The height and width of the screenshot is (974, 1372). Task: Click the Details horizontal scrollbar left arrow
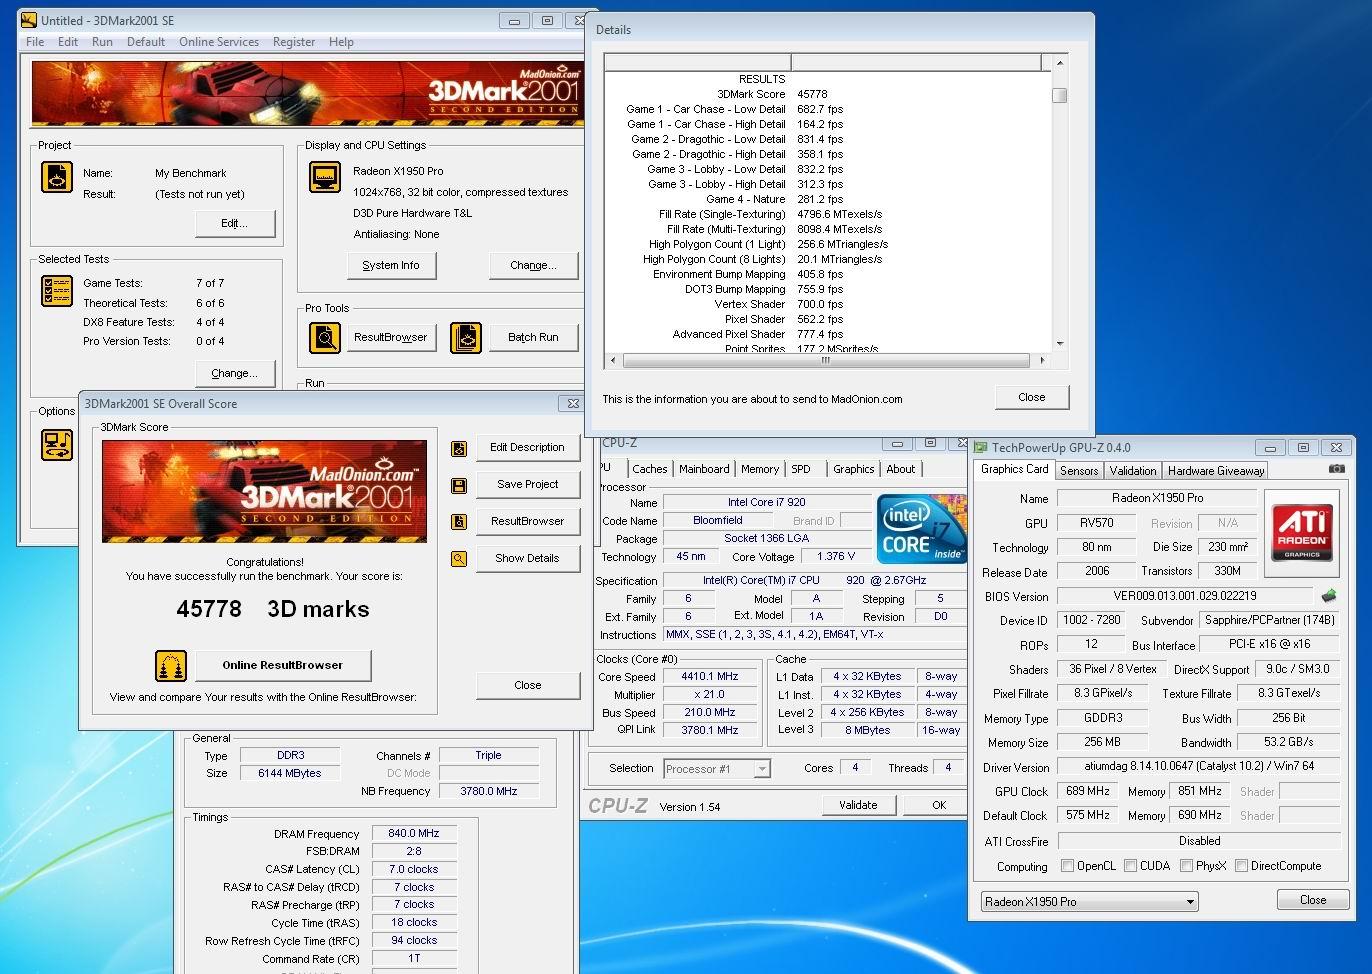pyautogui.click(x=612, y=360)
